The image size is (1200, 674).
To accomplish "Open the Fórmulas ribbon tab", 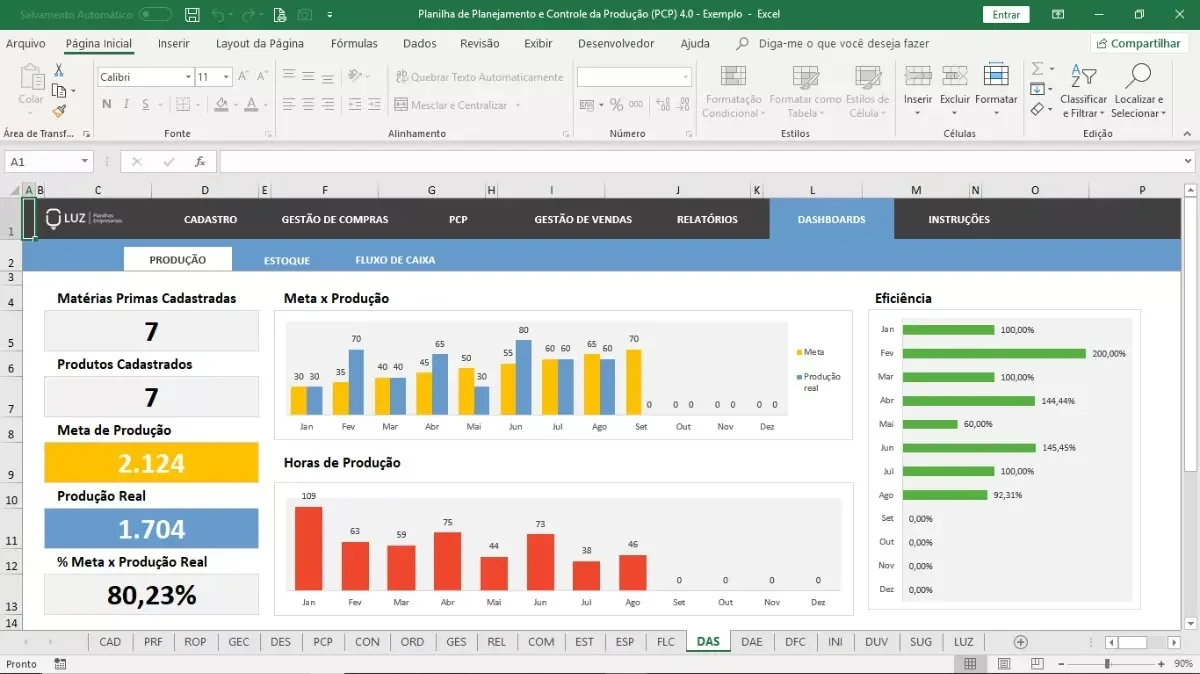I will [x=354, y=43].
